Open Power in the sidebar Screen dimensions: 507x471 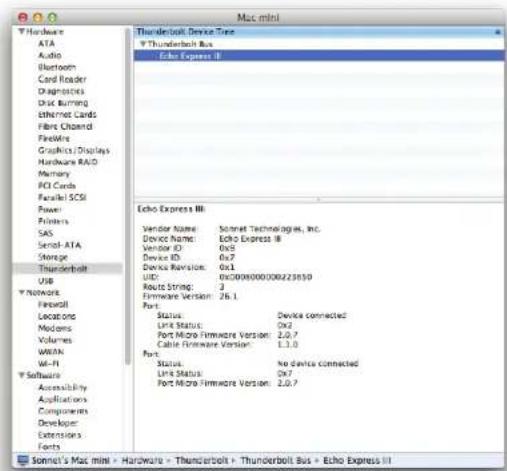pyautogui.click(x=50, y=209)
